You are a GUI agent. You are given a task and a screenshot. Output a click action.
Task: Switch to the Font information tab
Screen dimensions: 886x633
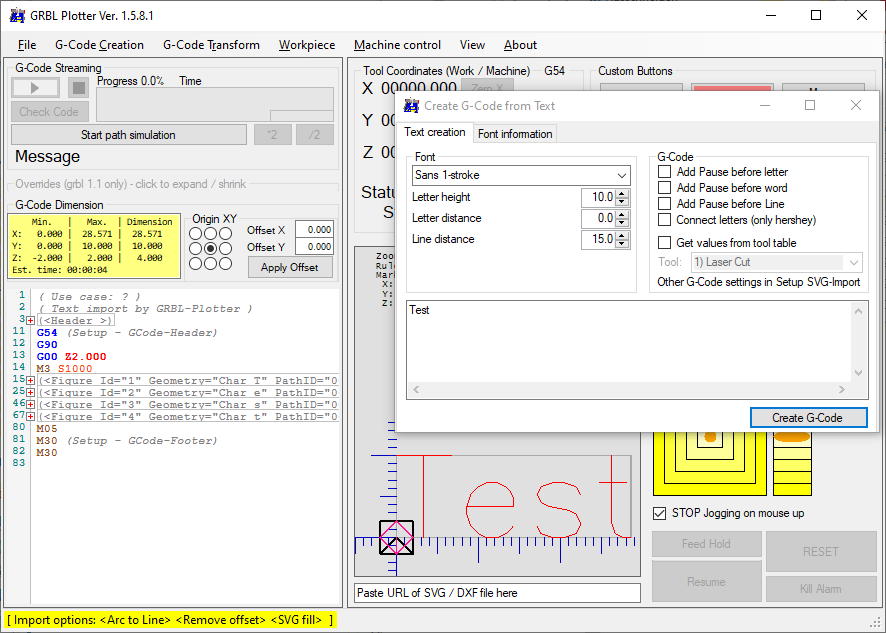click(x=514, y=132)
